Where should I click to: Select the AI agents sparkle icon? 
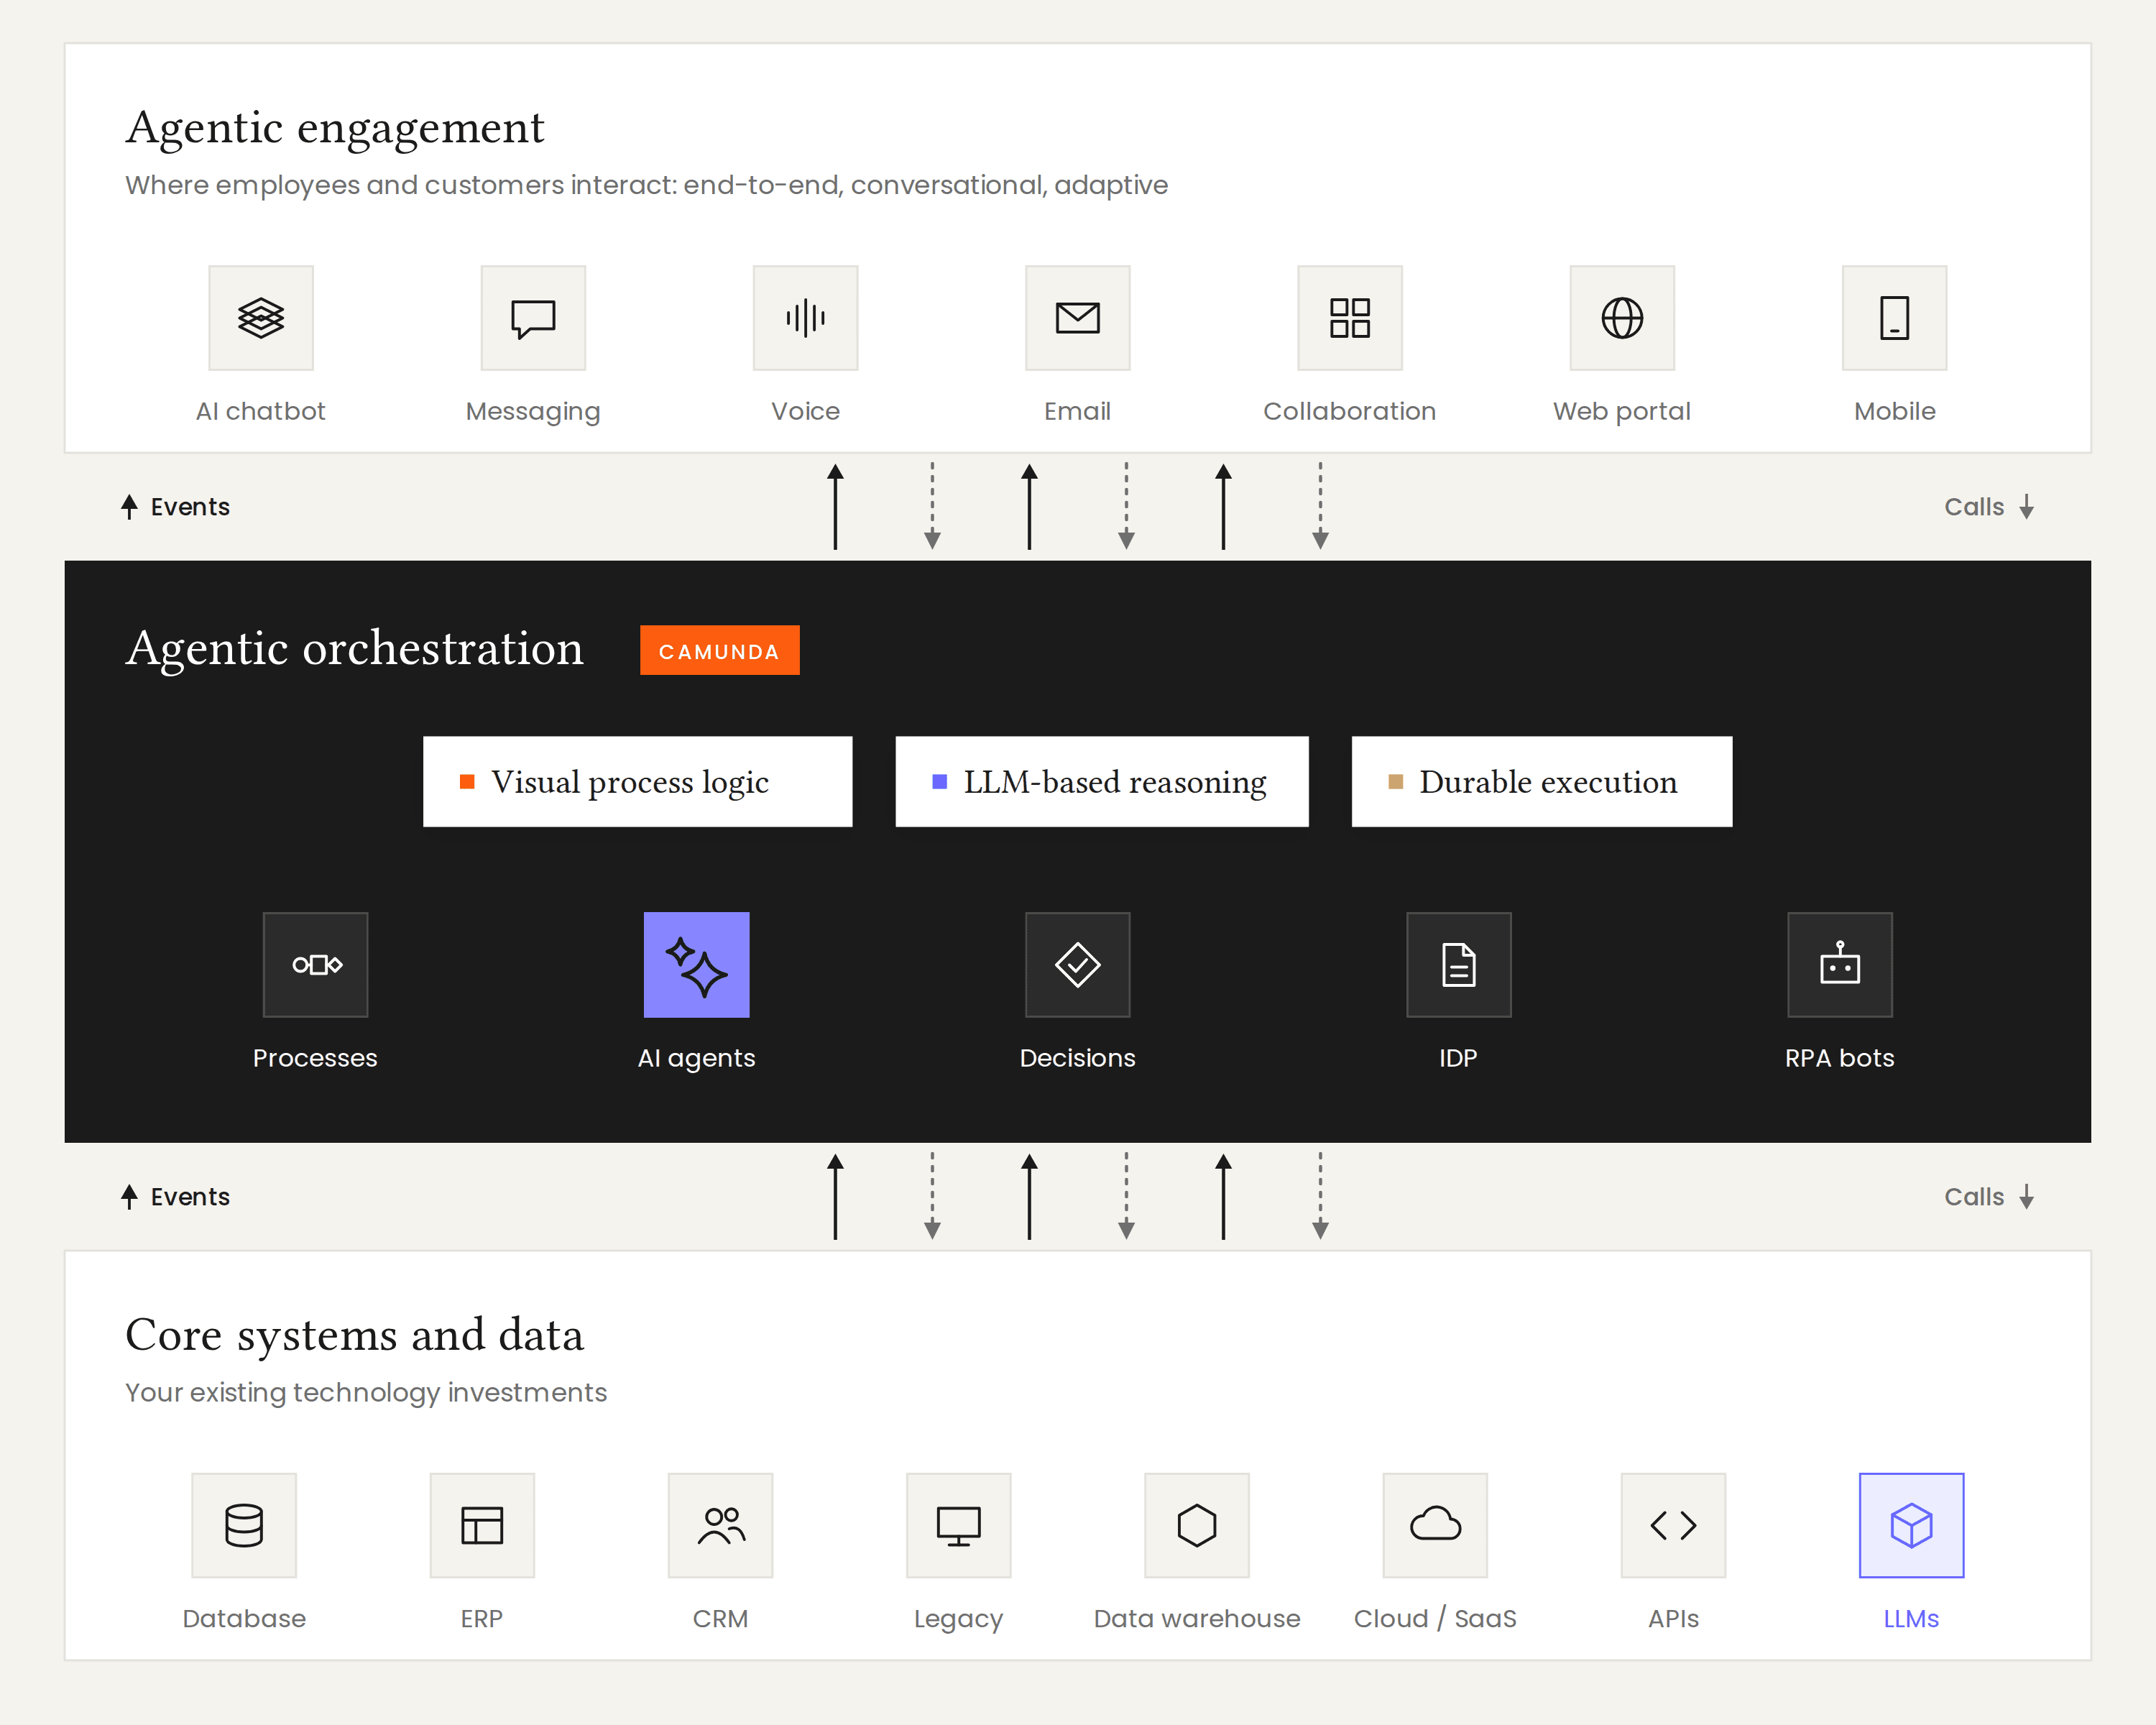pos(697,965)
